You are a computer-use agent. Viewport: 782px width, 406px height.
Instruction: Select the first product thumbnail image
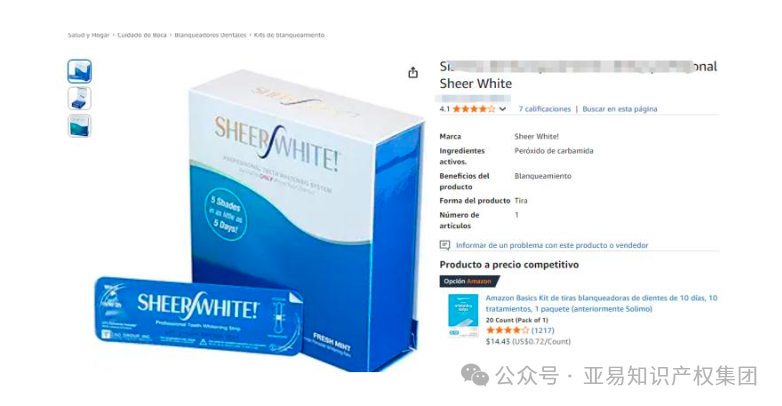[79, 71]
